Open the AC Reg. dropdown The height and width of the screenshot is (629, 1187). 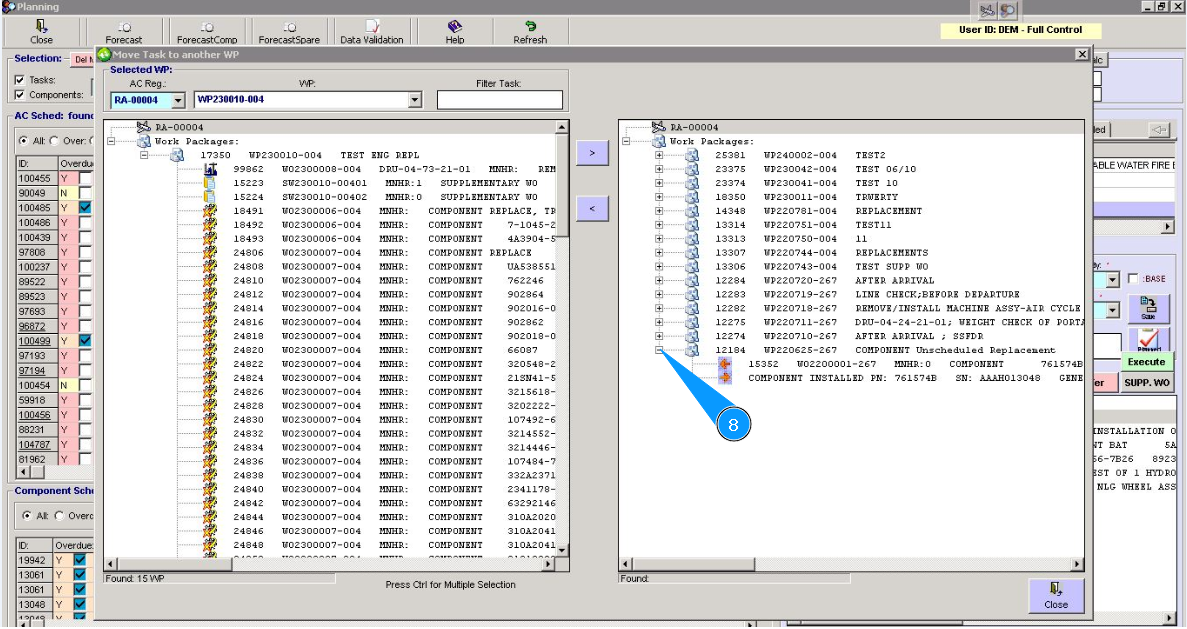coord(178,100)
